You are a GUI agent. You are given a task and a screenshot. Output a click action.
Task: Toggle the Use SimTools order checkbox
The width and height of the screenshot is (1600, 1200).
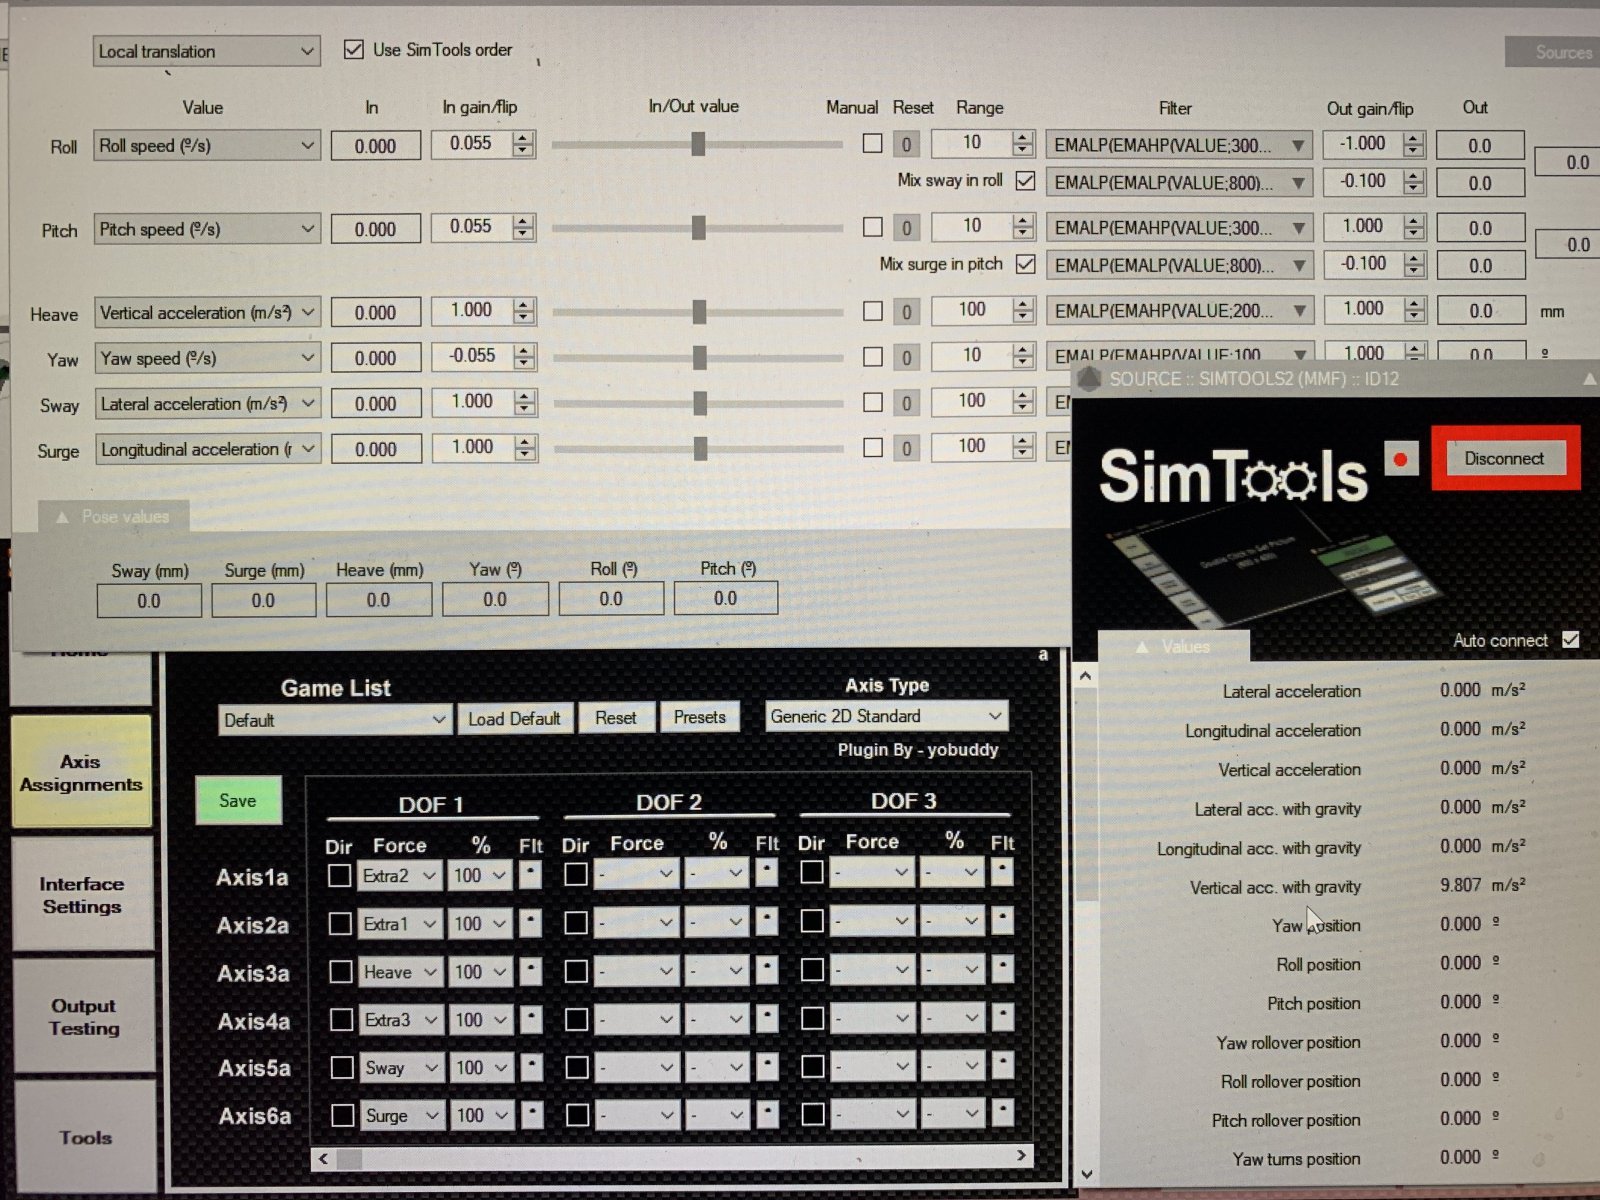click(x=353, y=49)
